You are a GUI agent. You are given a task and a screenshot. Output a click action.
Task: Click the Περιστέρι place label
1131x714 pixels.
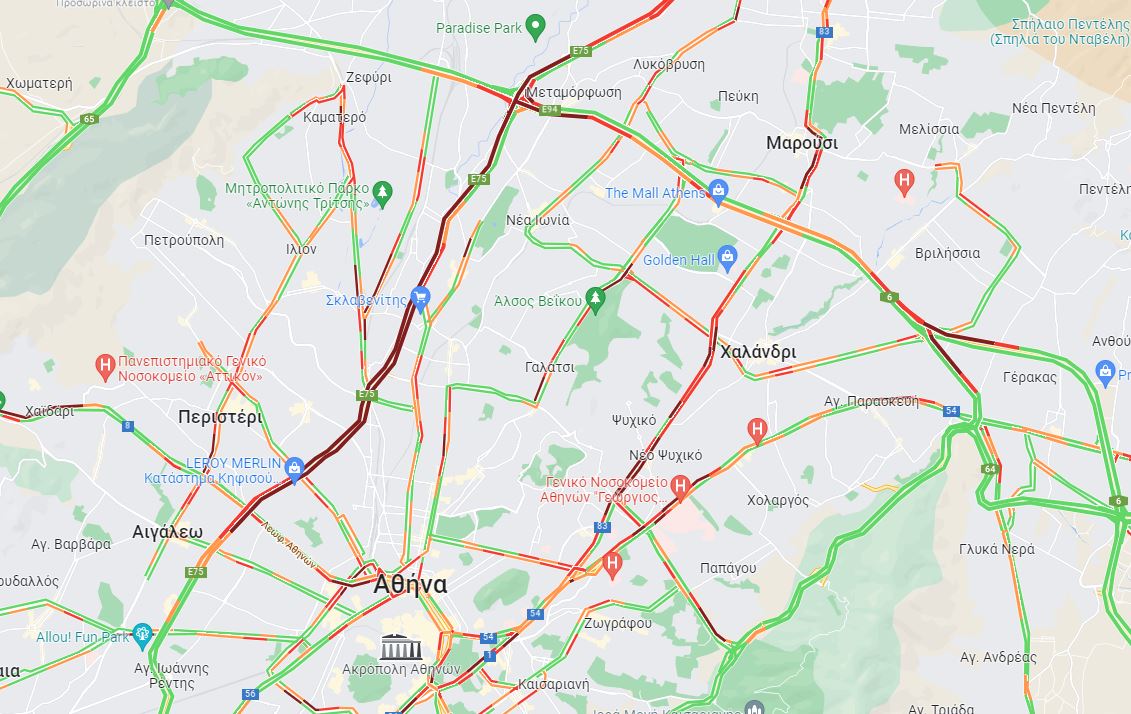tap(220, 417)
